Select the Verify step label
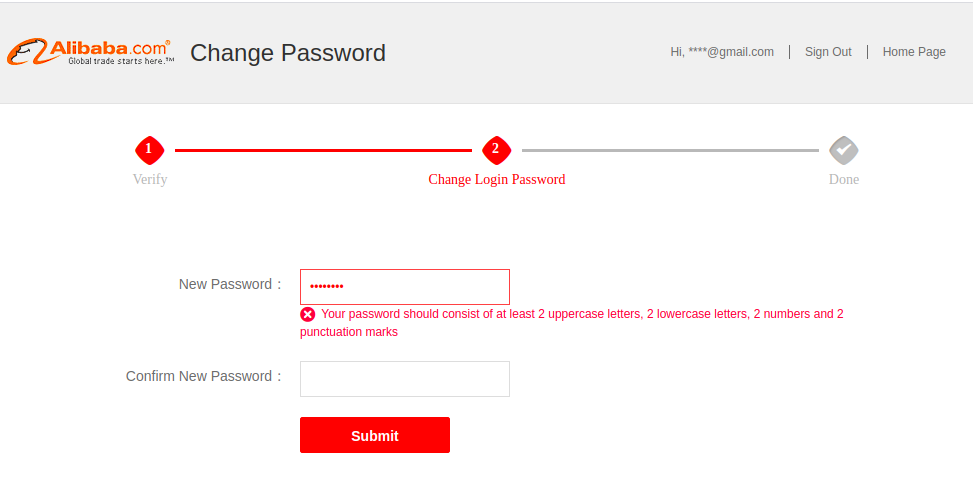973x500 pixels. 150,180
